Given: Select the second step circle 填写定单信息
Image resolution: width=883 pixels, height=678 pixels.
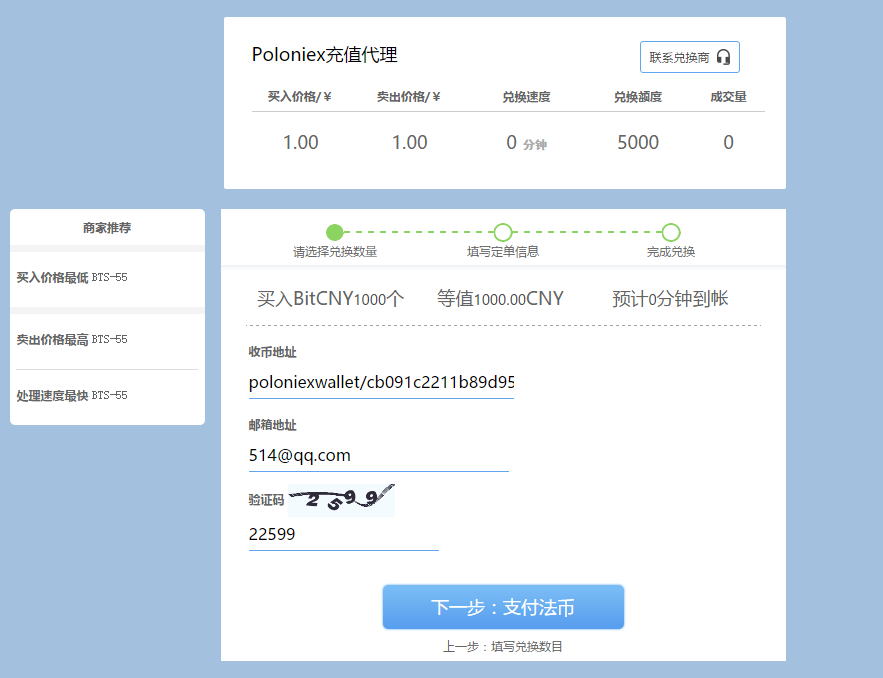Looking at the screenshot, I should [x=503, y=232].
